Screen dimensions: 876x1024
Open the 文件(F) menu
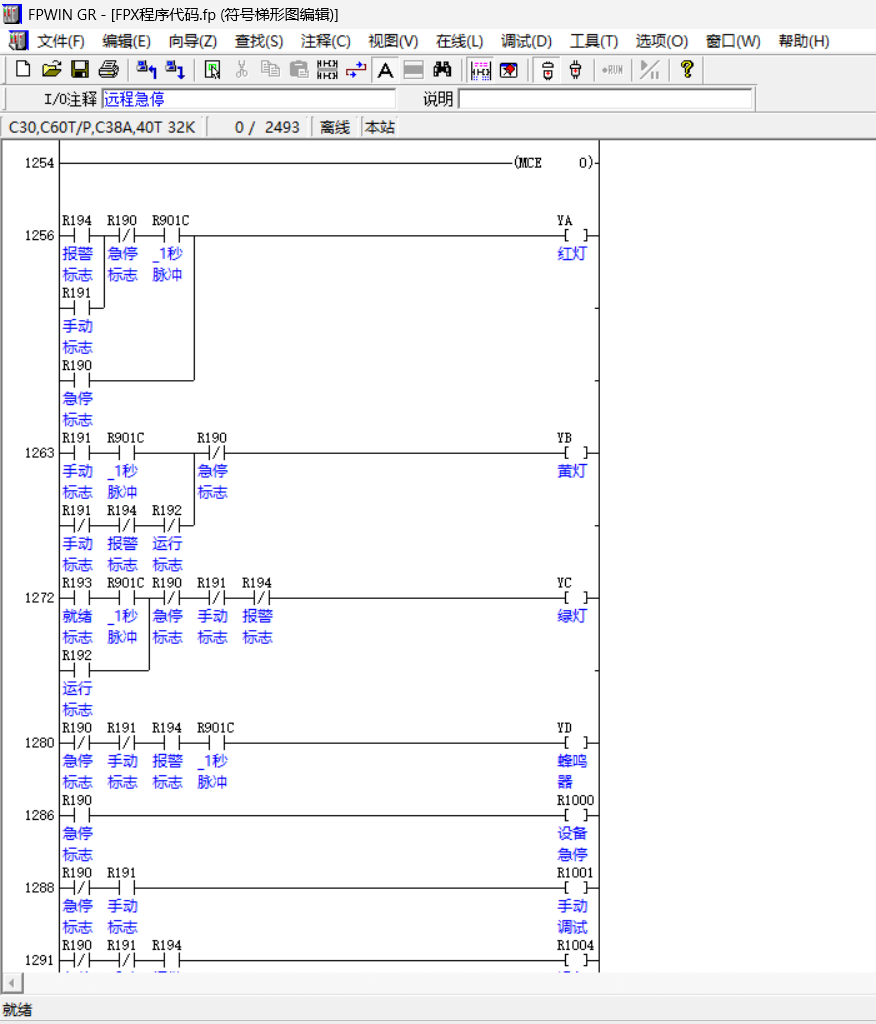click(60, 41)
